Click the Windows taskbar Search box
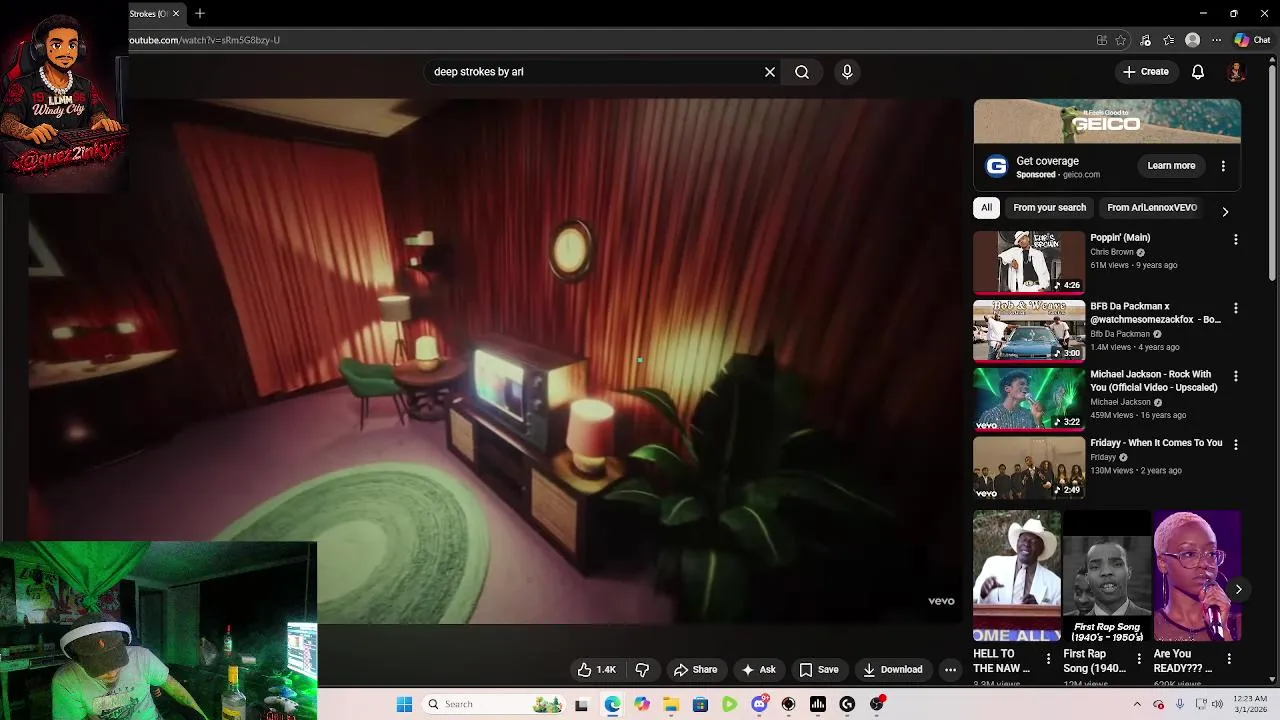The image size is (1280, 720). pyautogui.click(x=496, y=704)
